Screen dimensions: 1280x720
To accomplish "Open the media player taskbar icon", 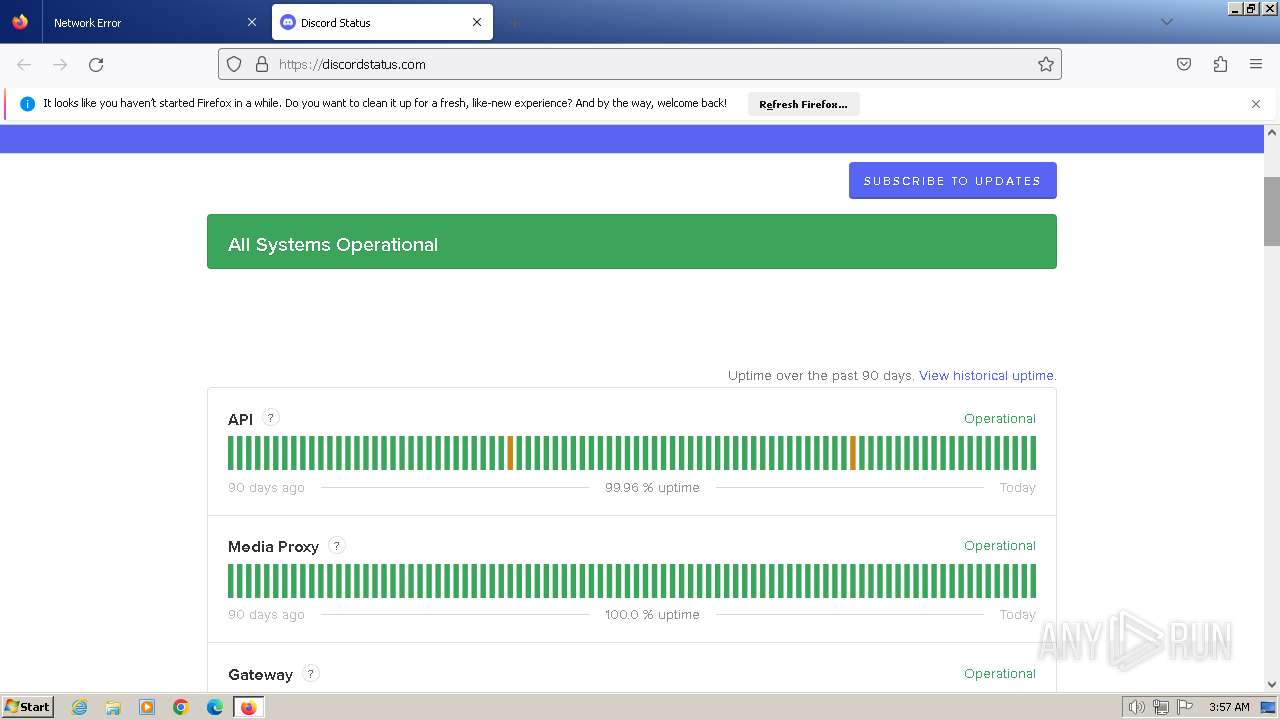I will click(147, 707).
